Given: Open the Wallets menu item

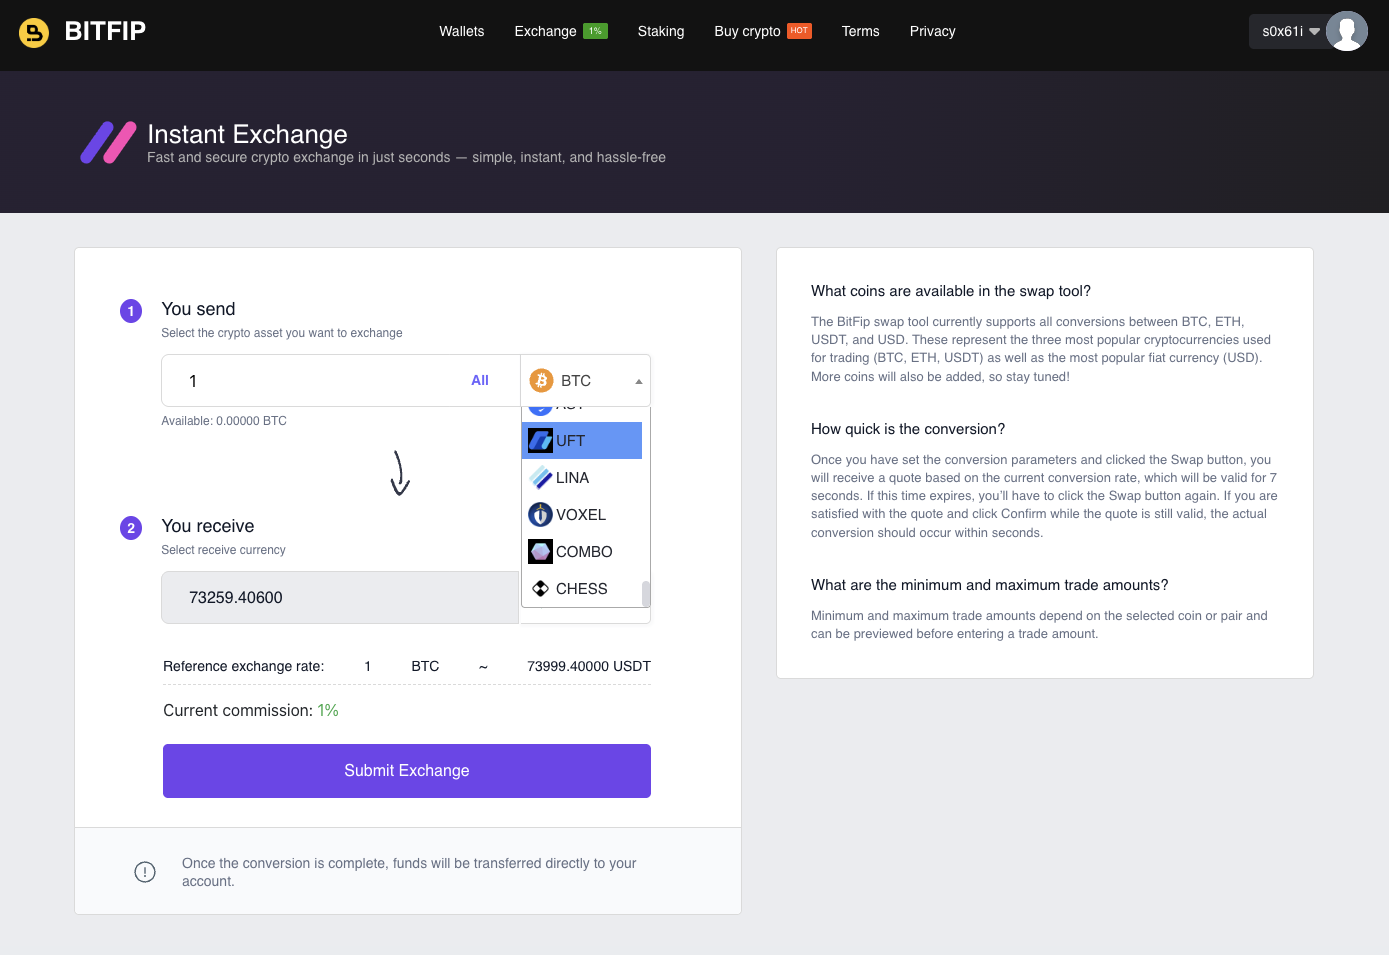Looking at the screenshot, I should [x=461, y=31].
